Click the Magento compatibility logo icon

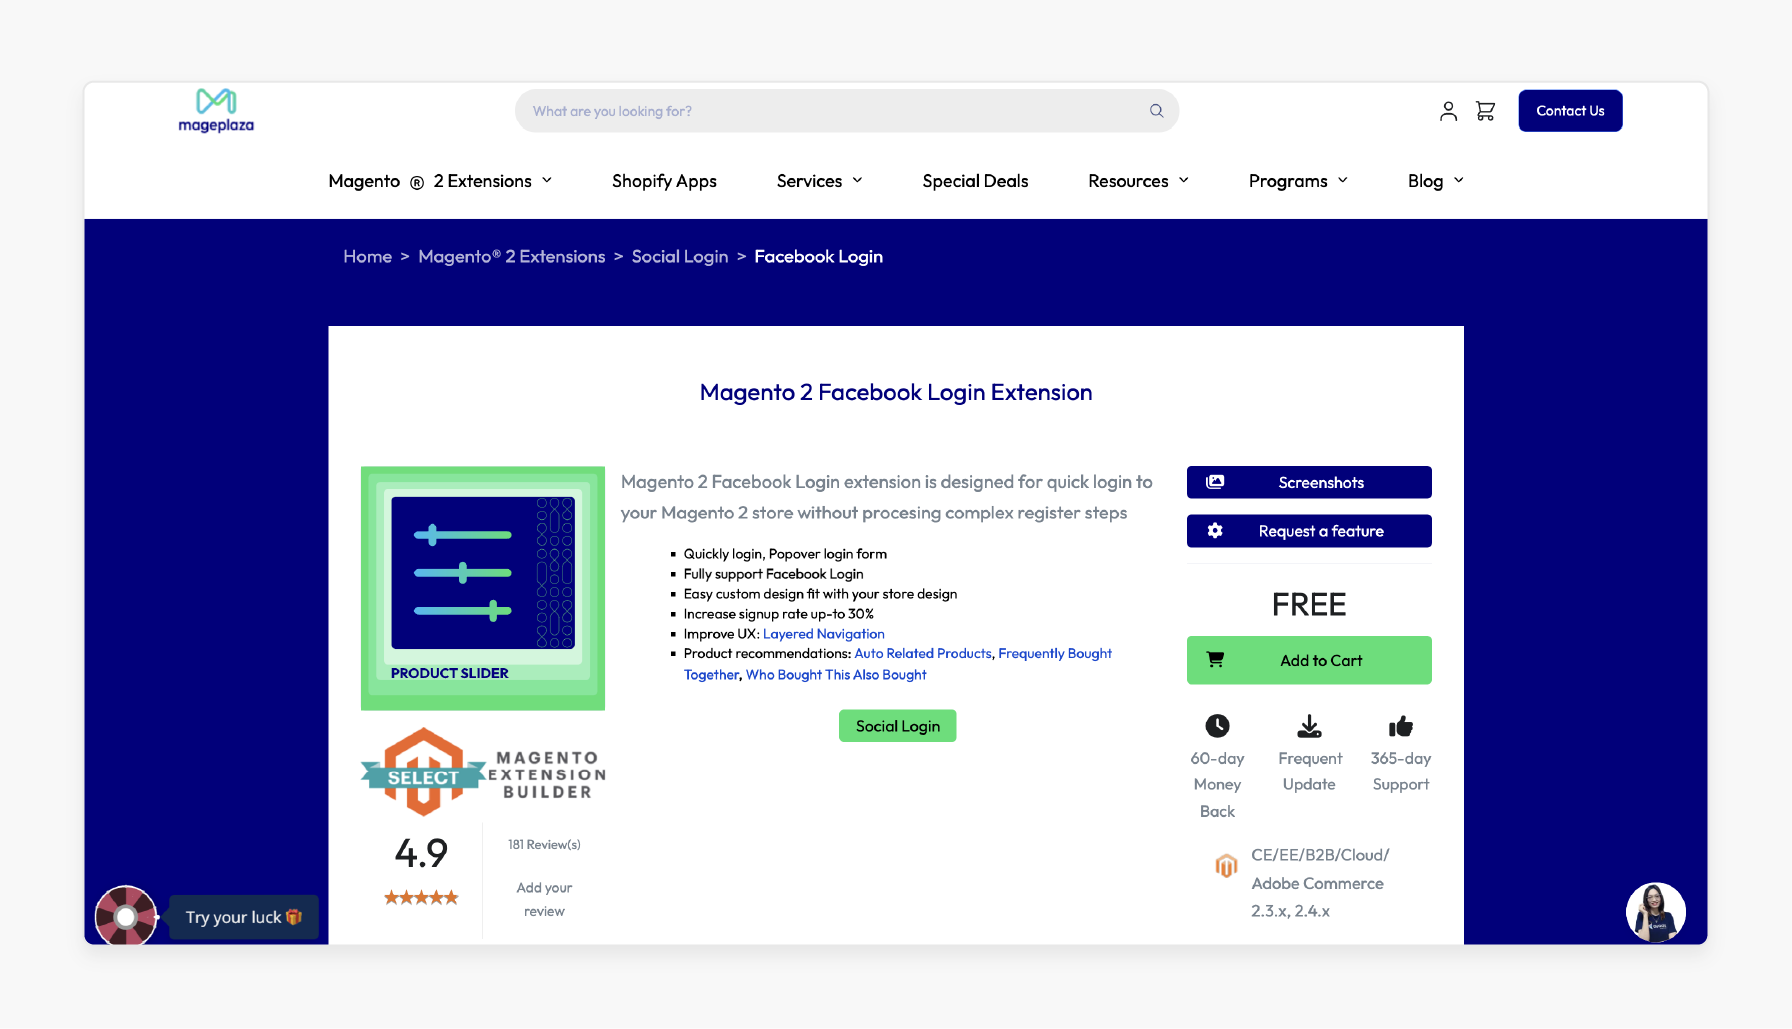point(1226,866)
